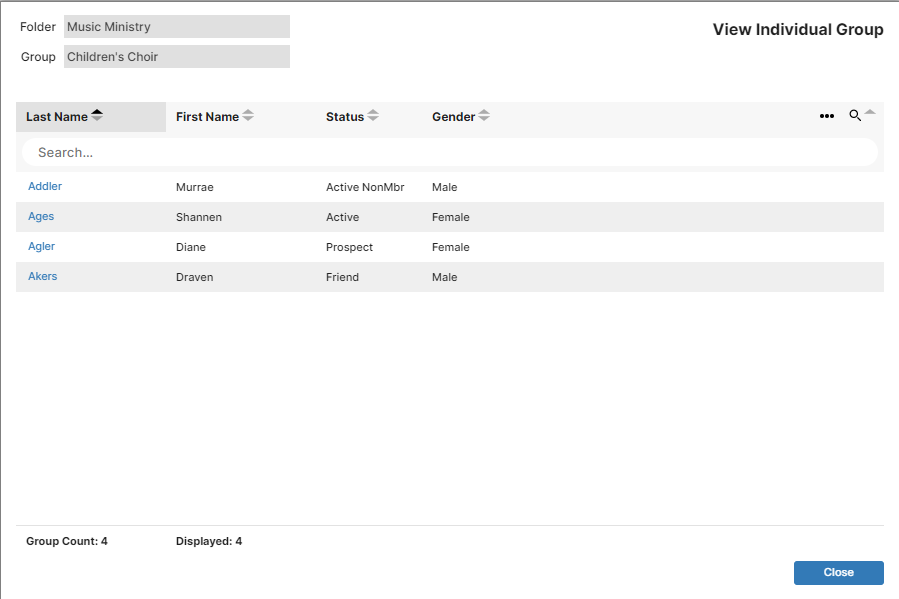
Task: Toggle the search magnifier icon
Action: 855,116
